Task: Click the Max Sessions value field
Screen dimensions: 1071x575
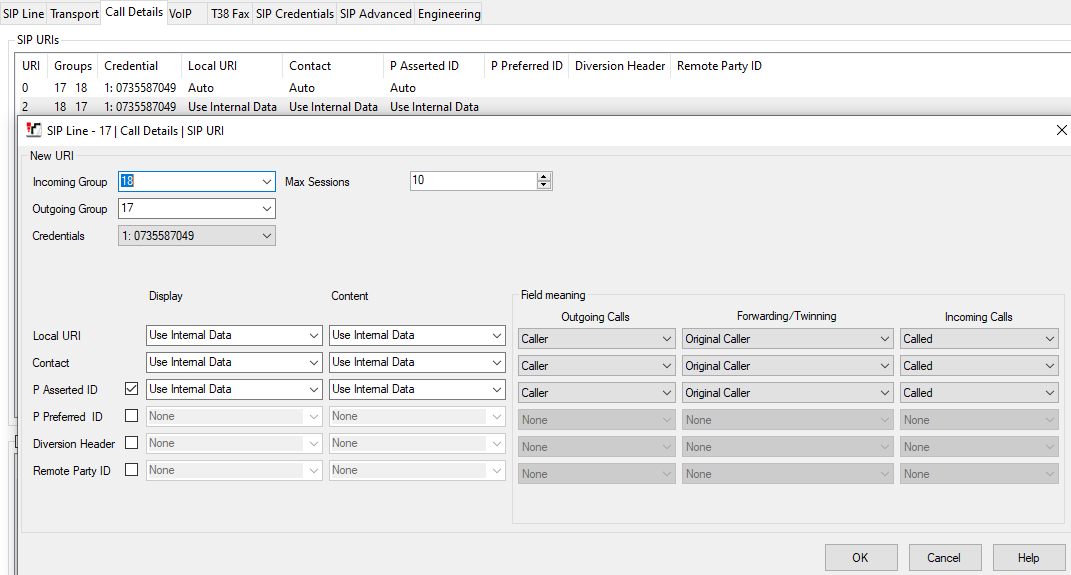Action: point(473,180)
